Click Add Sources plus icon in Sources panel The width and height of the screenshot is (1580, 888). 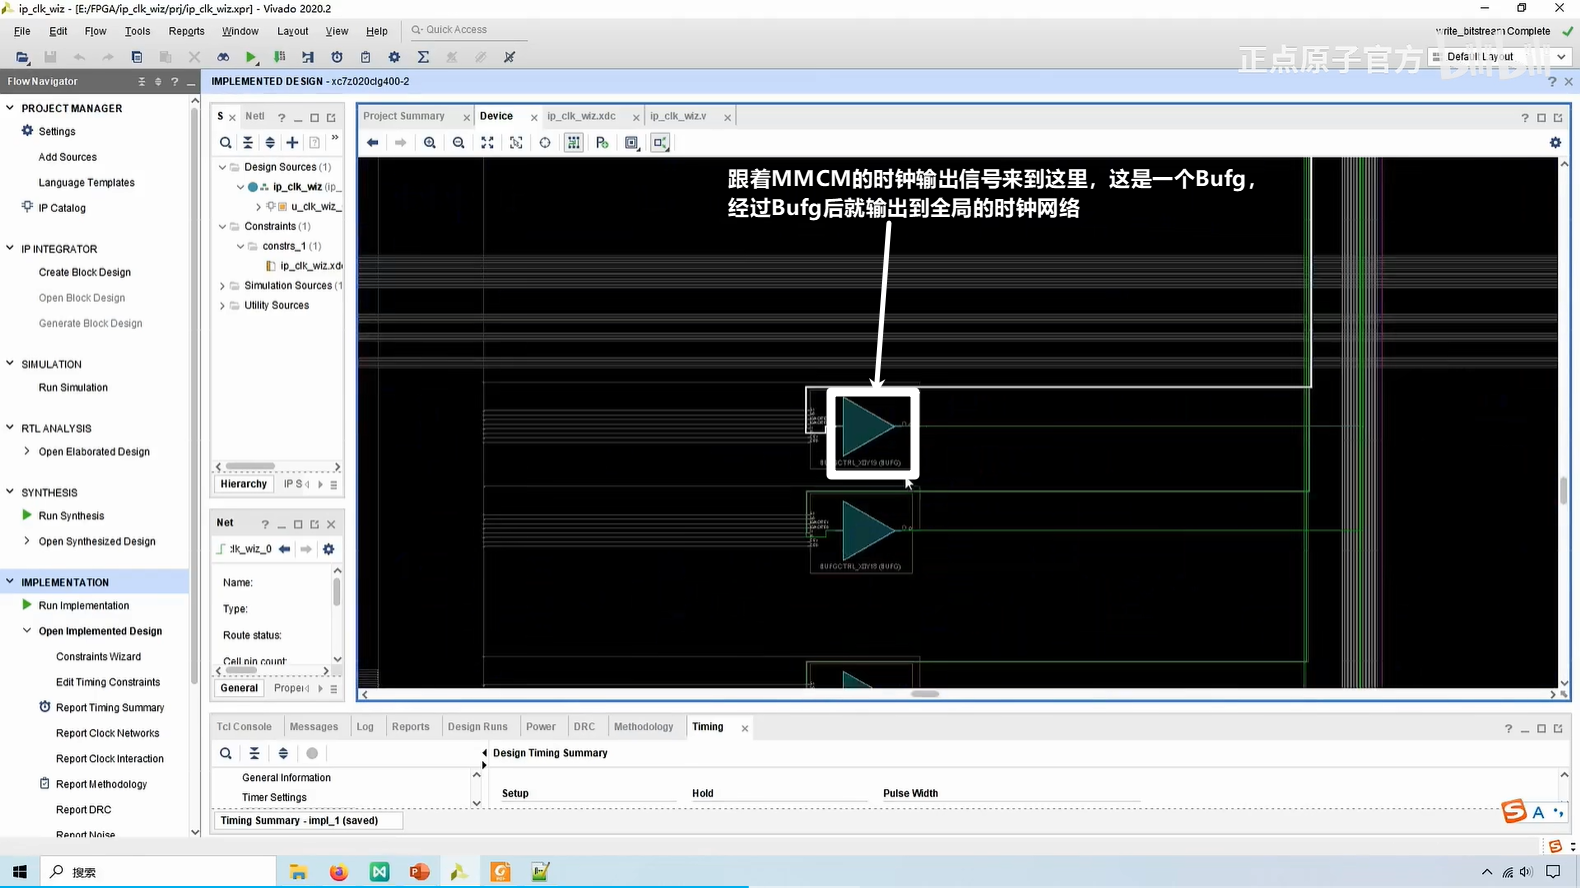click(292, 143)
